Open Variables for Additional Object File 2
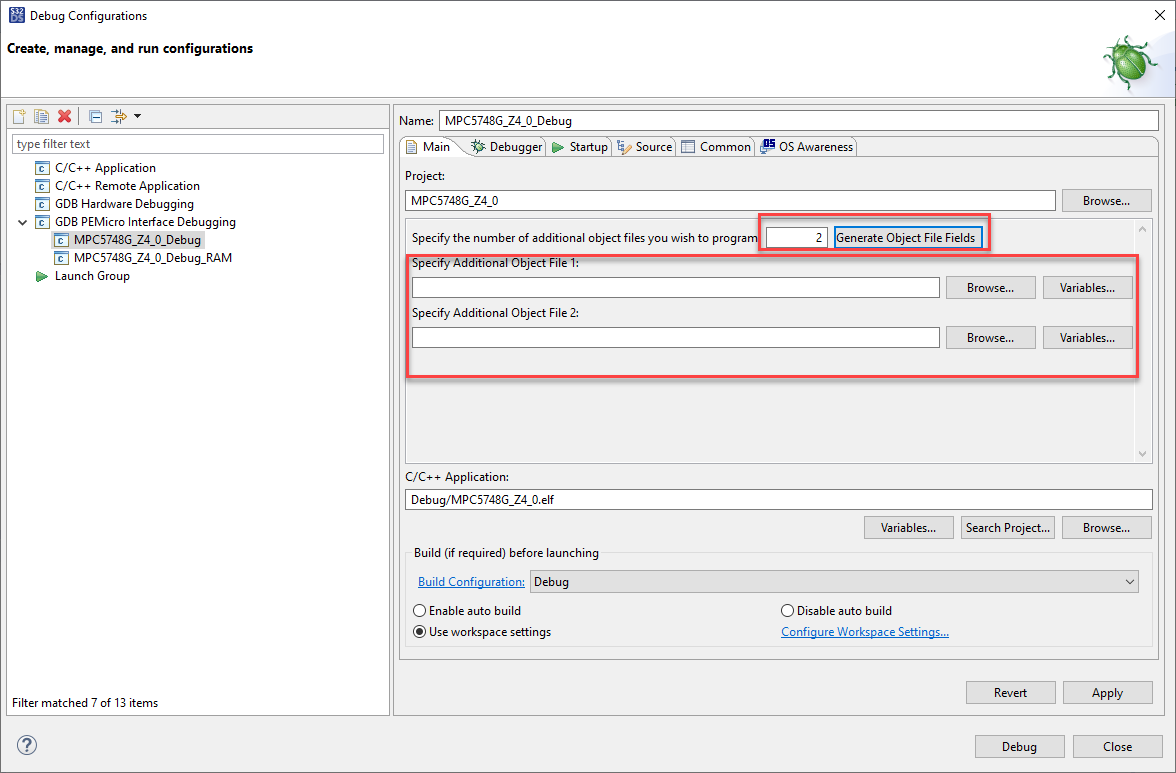This screenshot has height=773, width=1176. (1088, 338)
